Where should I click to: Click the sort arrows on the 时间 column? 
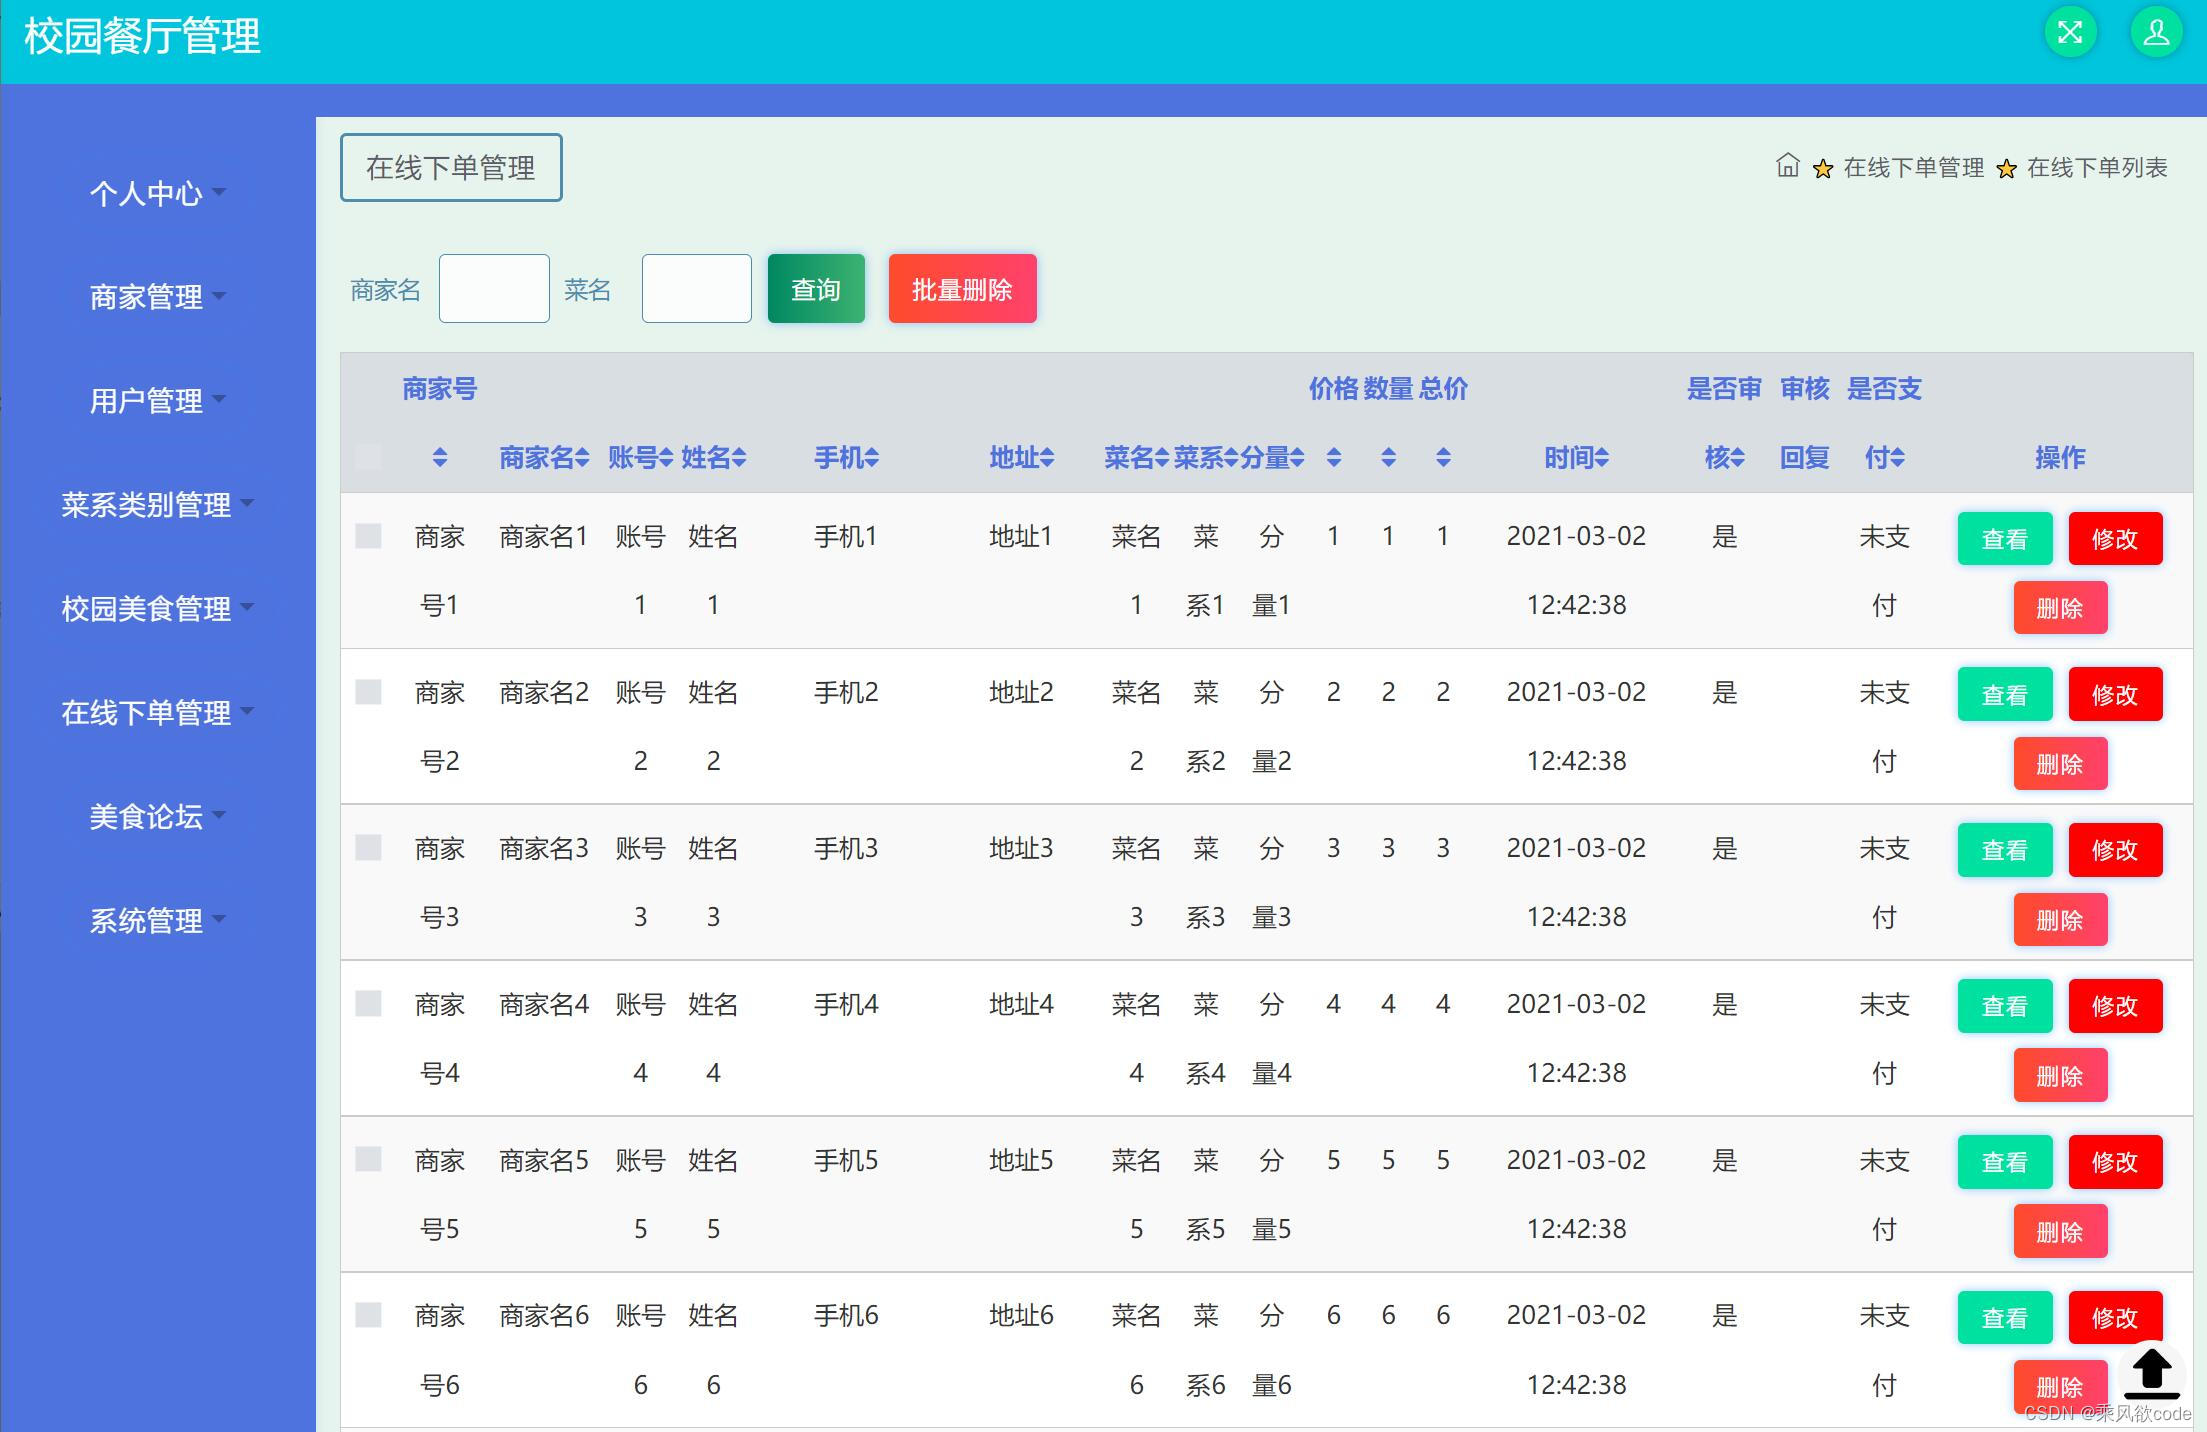[x=1604, y=458]
